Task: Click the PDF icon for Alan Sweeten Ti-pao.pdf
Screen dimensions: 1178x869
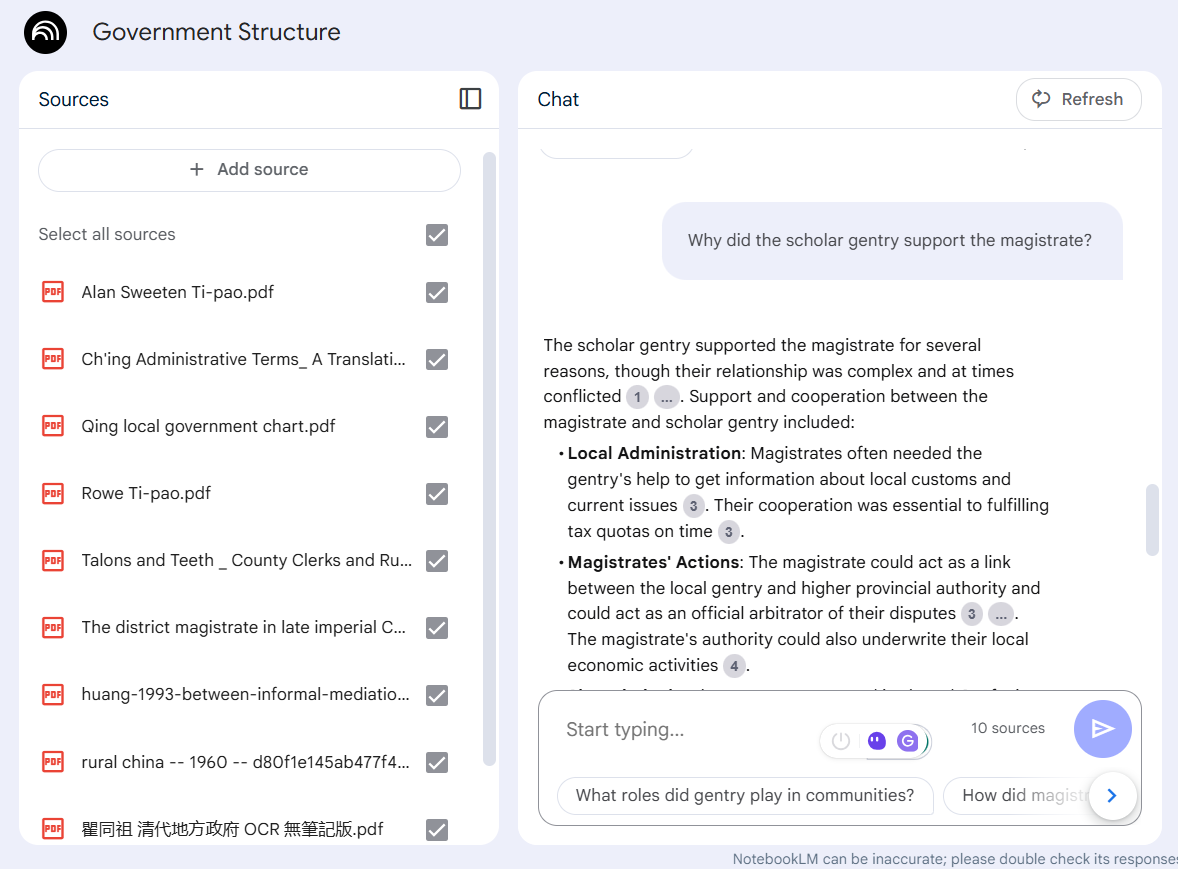Action: click(53, 292)
